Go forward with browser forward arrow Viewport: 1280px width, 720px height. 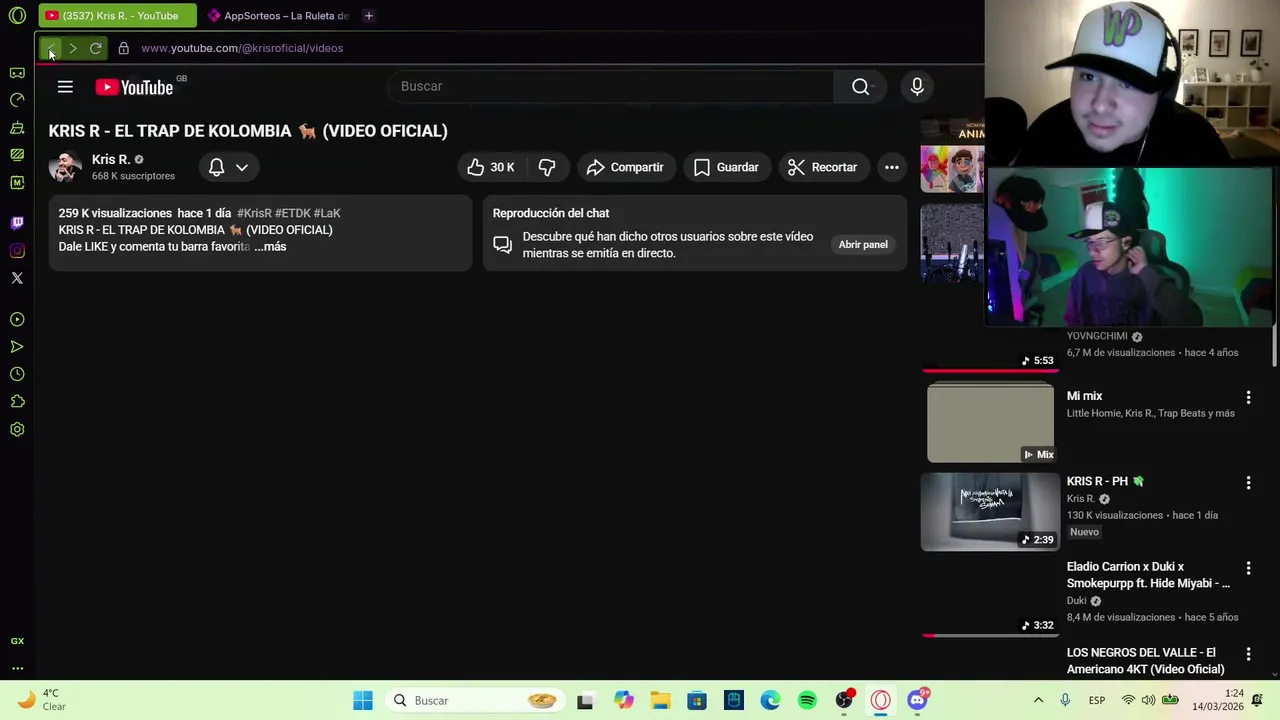[x=73, y=48]
